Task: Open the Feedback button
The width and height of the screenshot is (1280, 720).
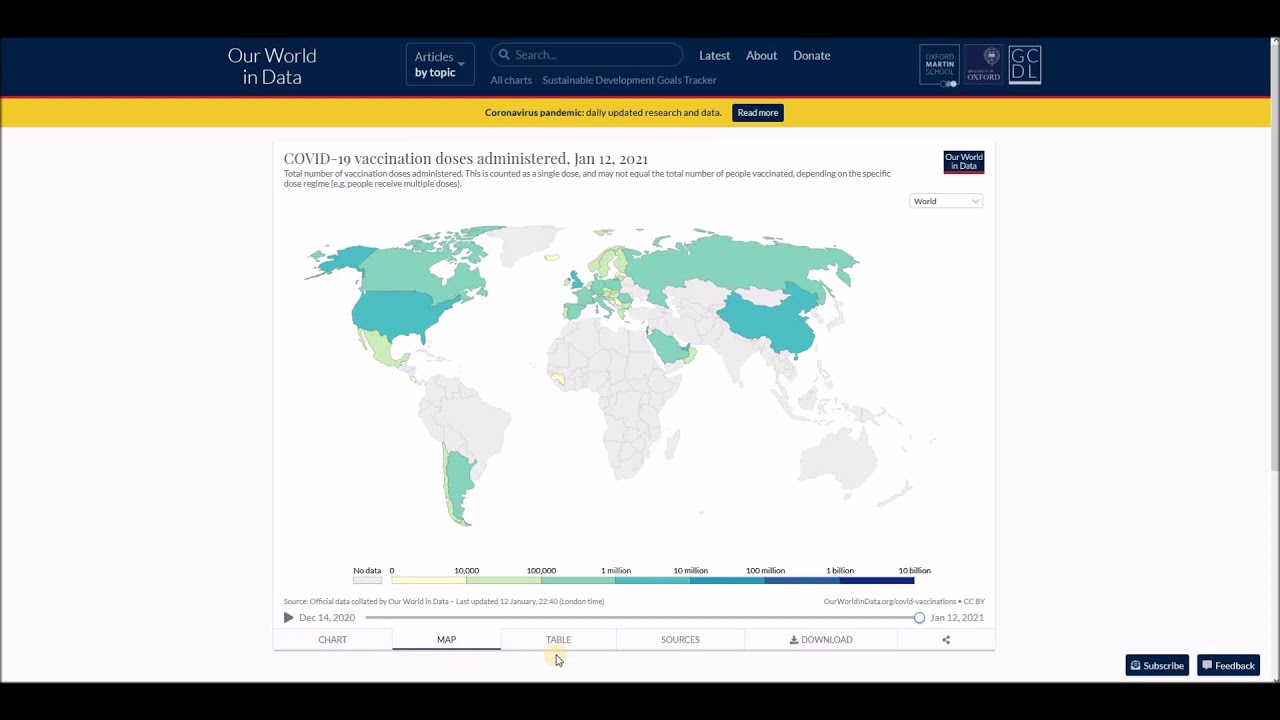Action: 1228,666
